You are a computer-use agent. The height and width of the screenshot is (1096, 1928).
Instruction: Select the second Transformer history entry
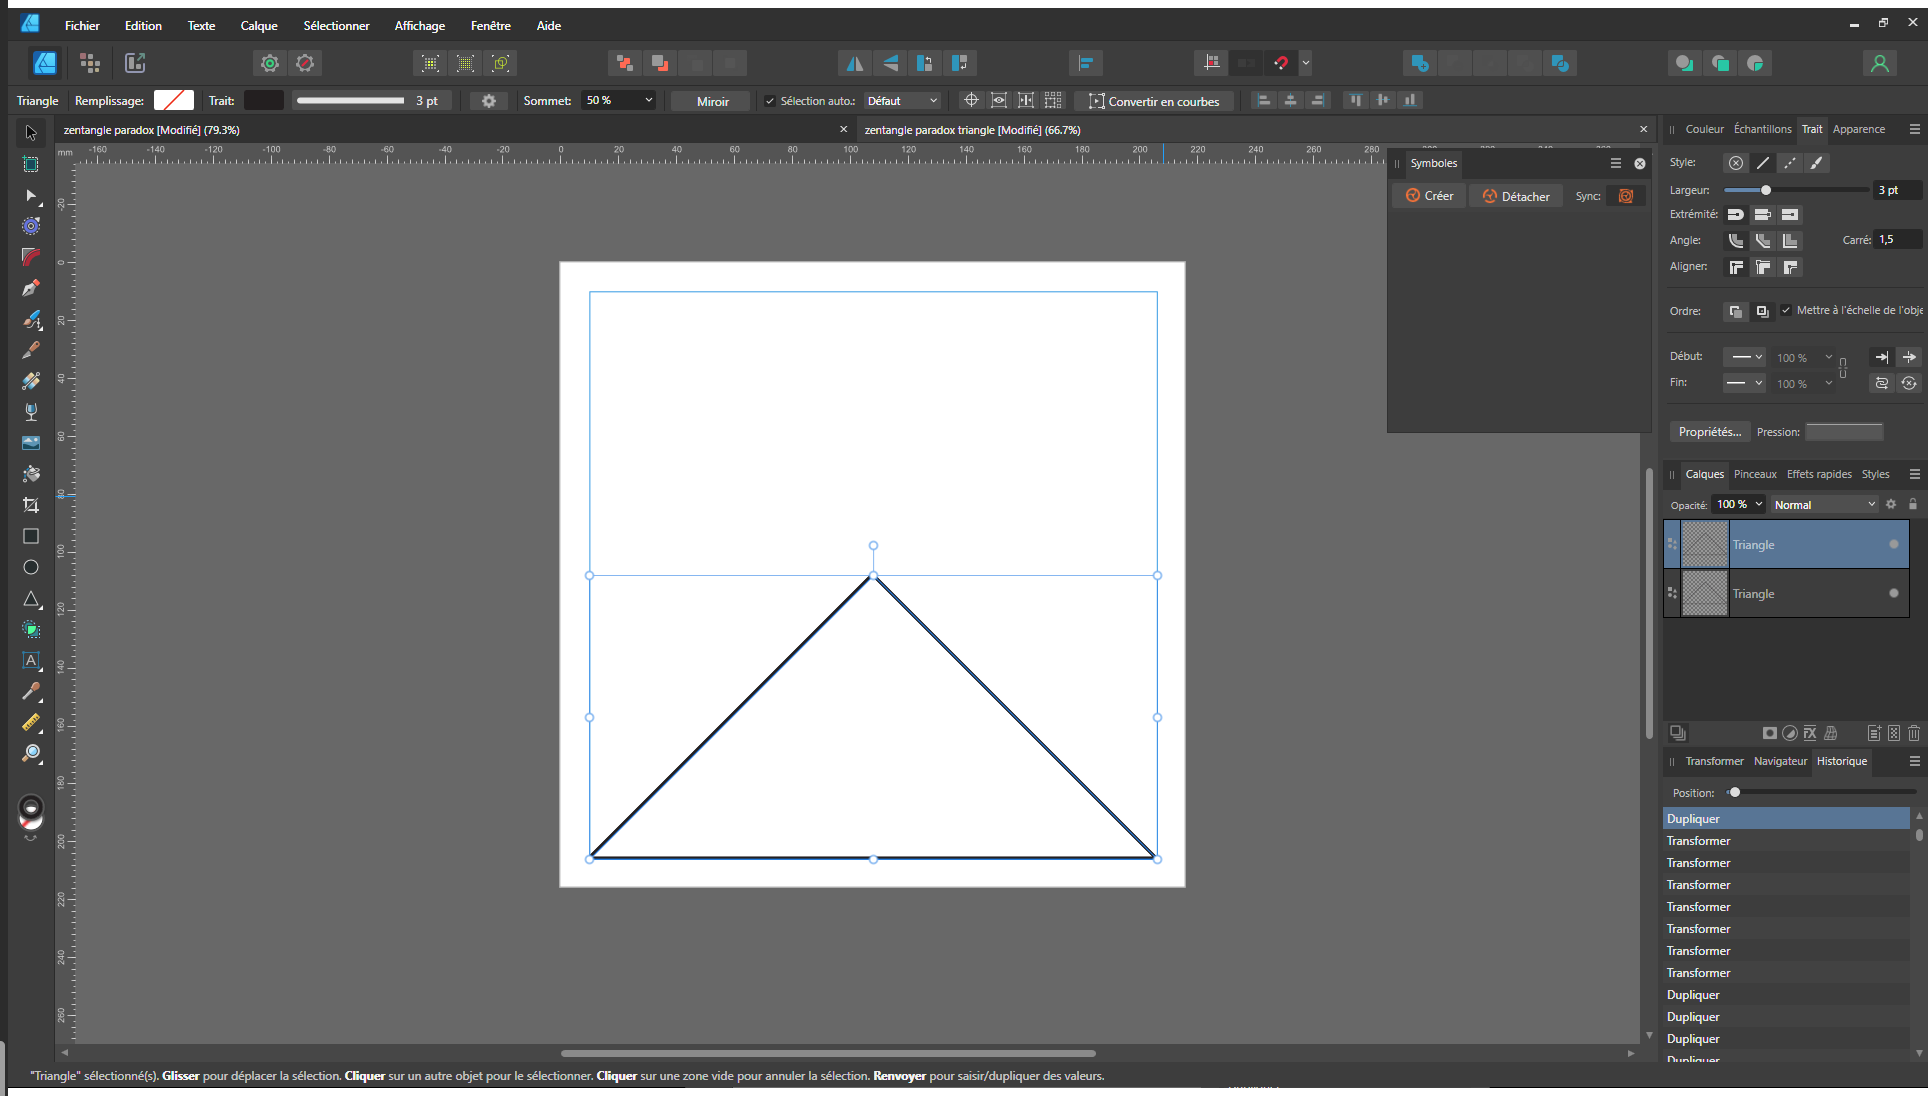tap(1698, 863)
